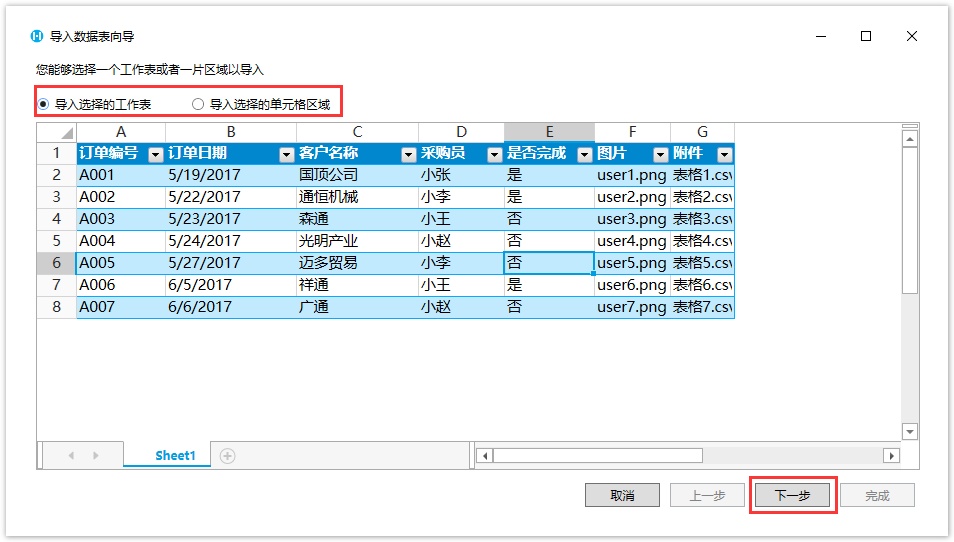Click the select-all corner triangle
Viewport: 954px width, 542px height.
click(67, 133)
